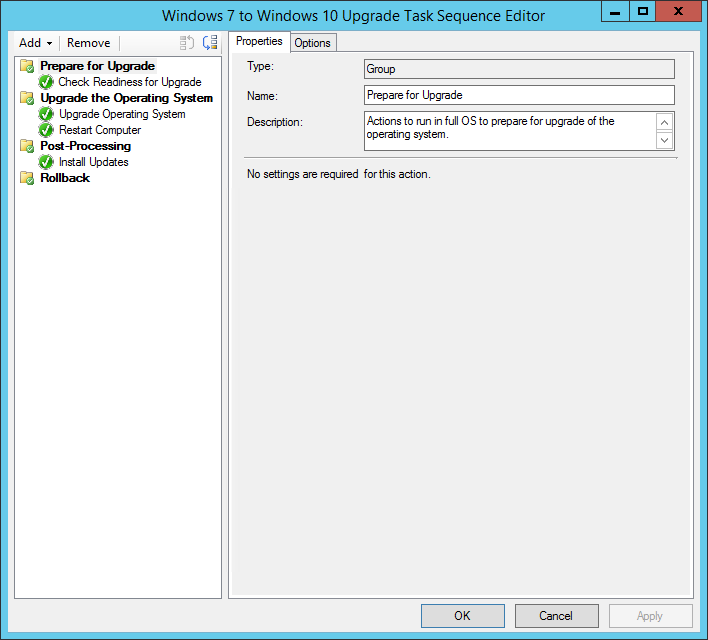Click the 'Type:' label
The width and height of the screenshot is (708, 640).
[260, 66]
